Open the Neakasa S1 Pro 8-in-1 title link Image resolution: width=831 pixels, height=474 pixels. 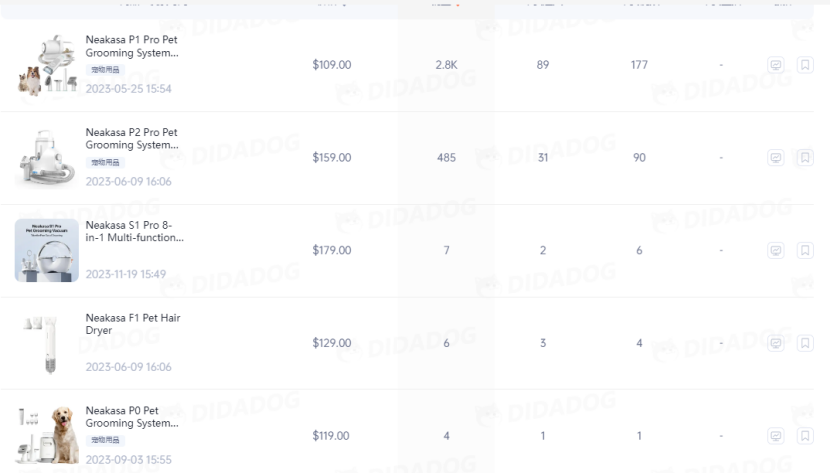click(134, 231)
